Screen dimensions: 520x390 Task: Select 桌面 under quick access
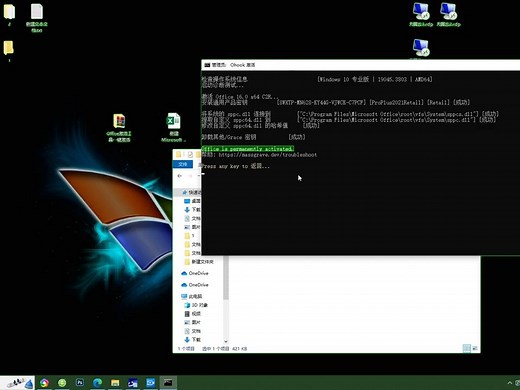(192, 201)
